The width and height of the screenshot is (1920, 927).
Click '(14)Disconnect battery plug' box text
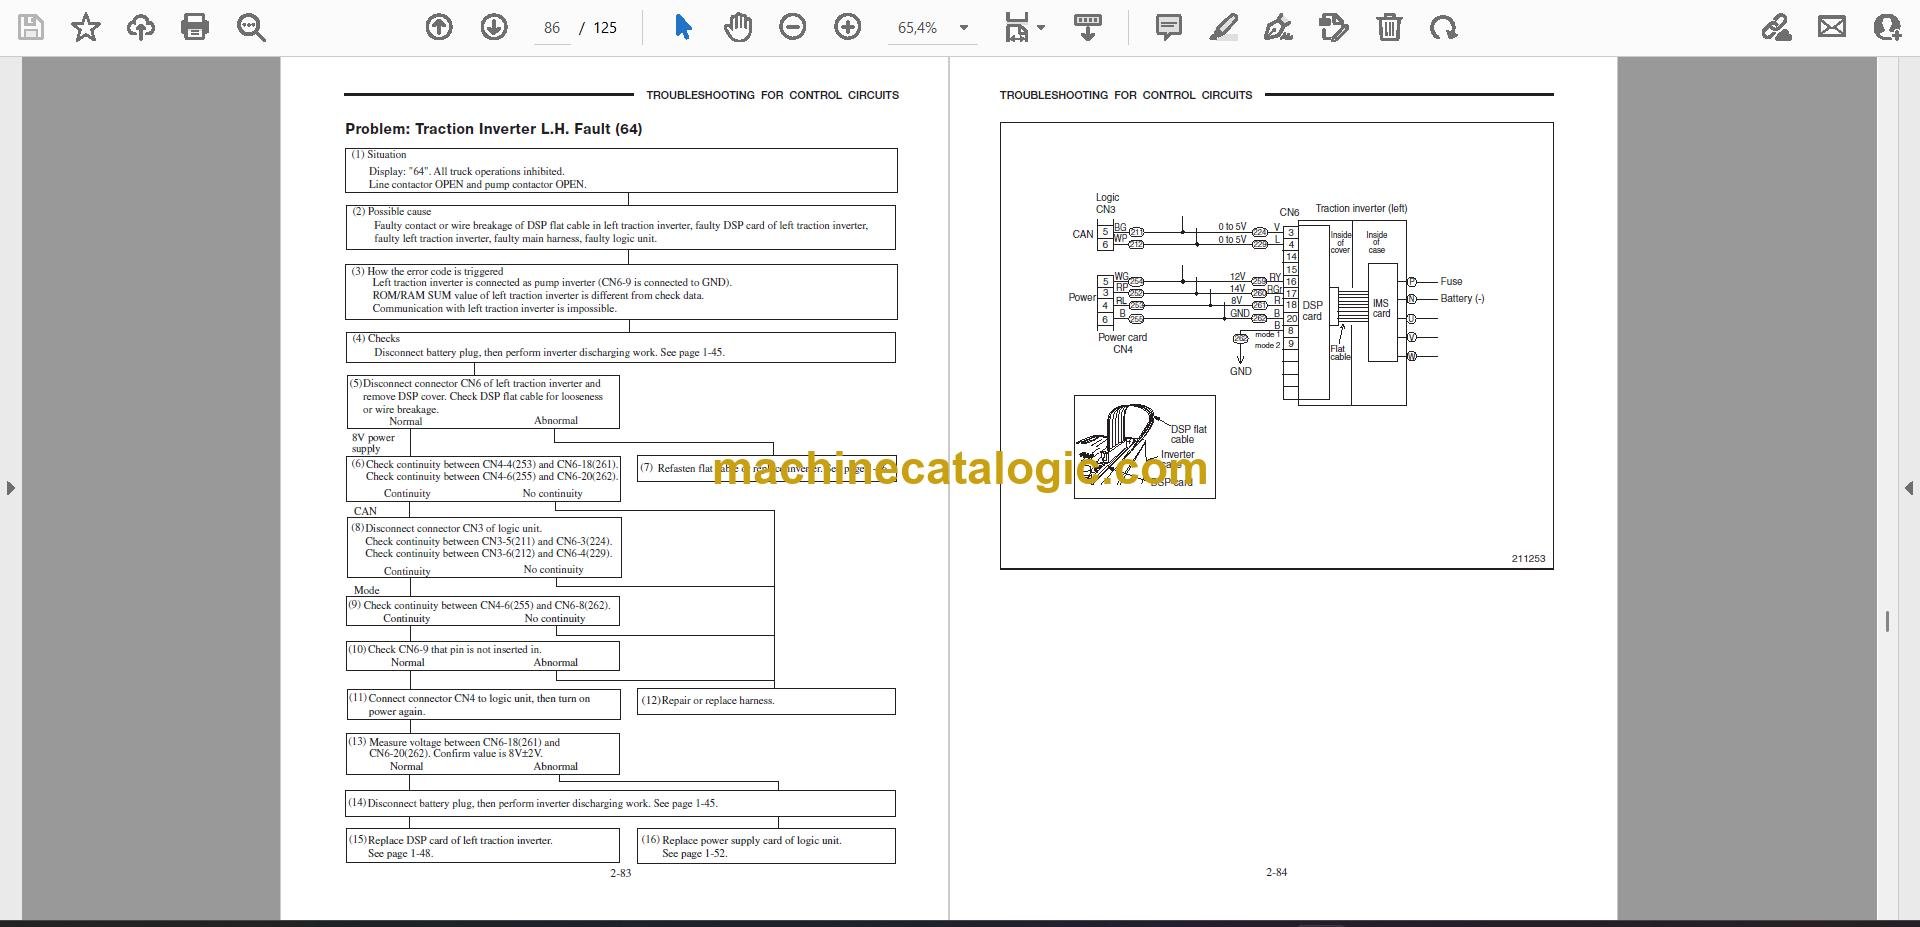(532, 804)
